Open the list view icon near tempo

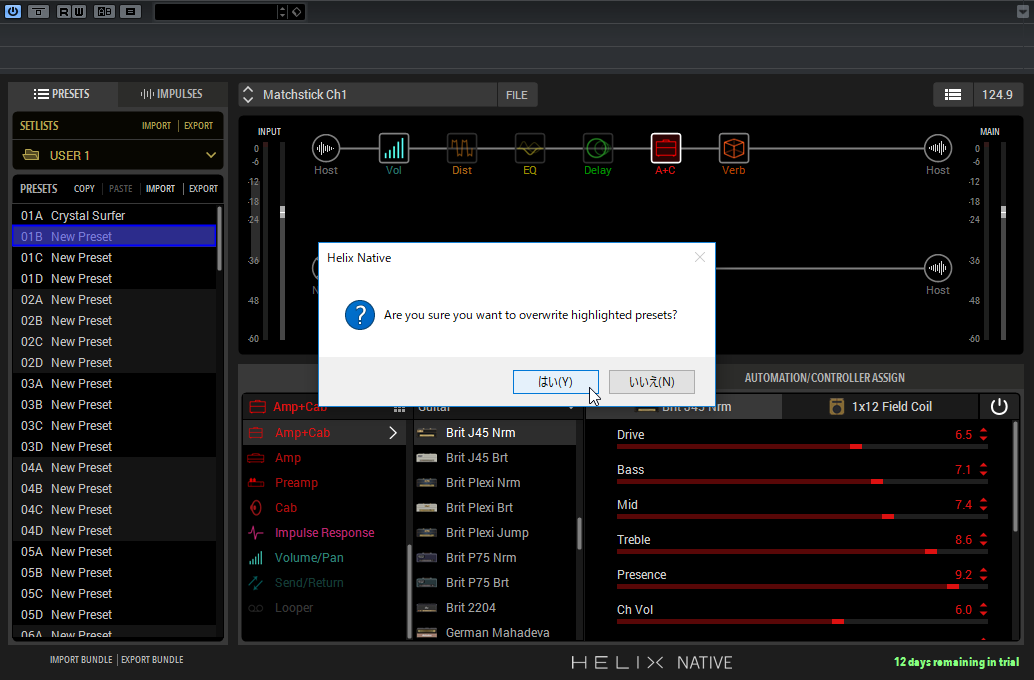coord(953,94)
